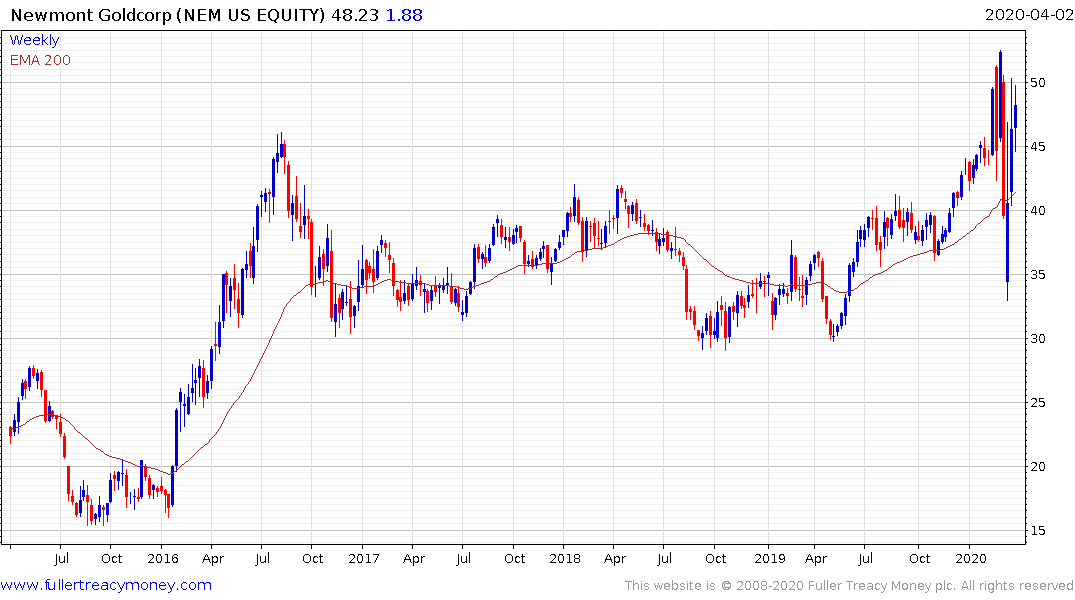Select the 2020 time axis label
The width and height of the screenshot is (1075, 600).
pyautogui.click(x=971, y=558)
